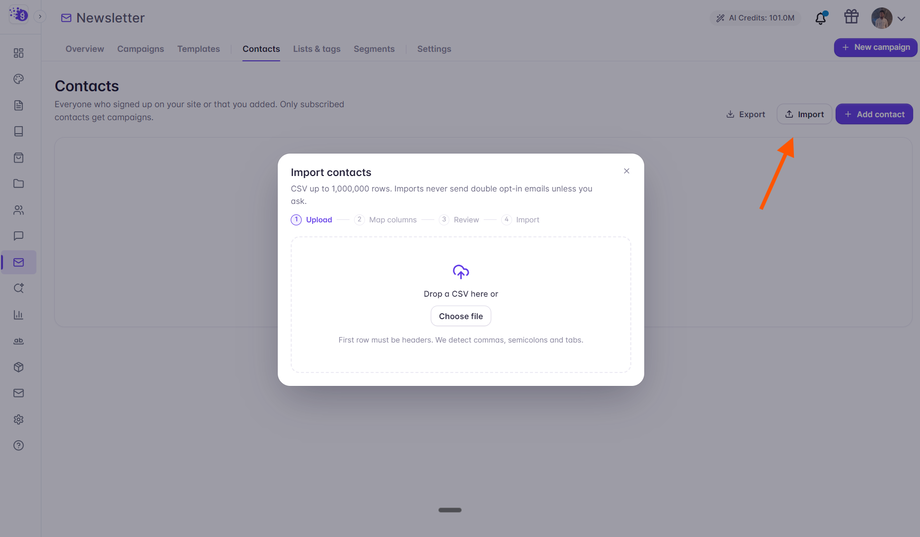Select the Contacts tab
This screenshot has width=920, height=537.
tap(261, 49)
